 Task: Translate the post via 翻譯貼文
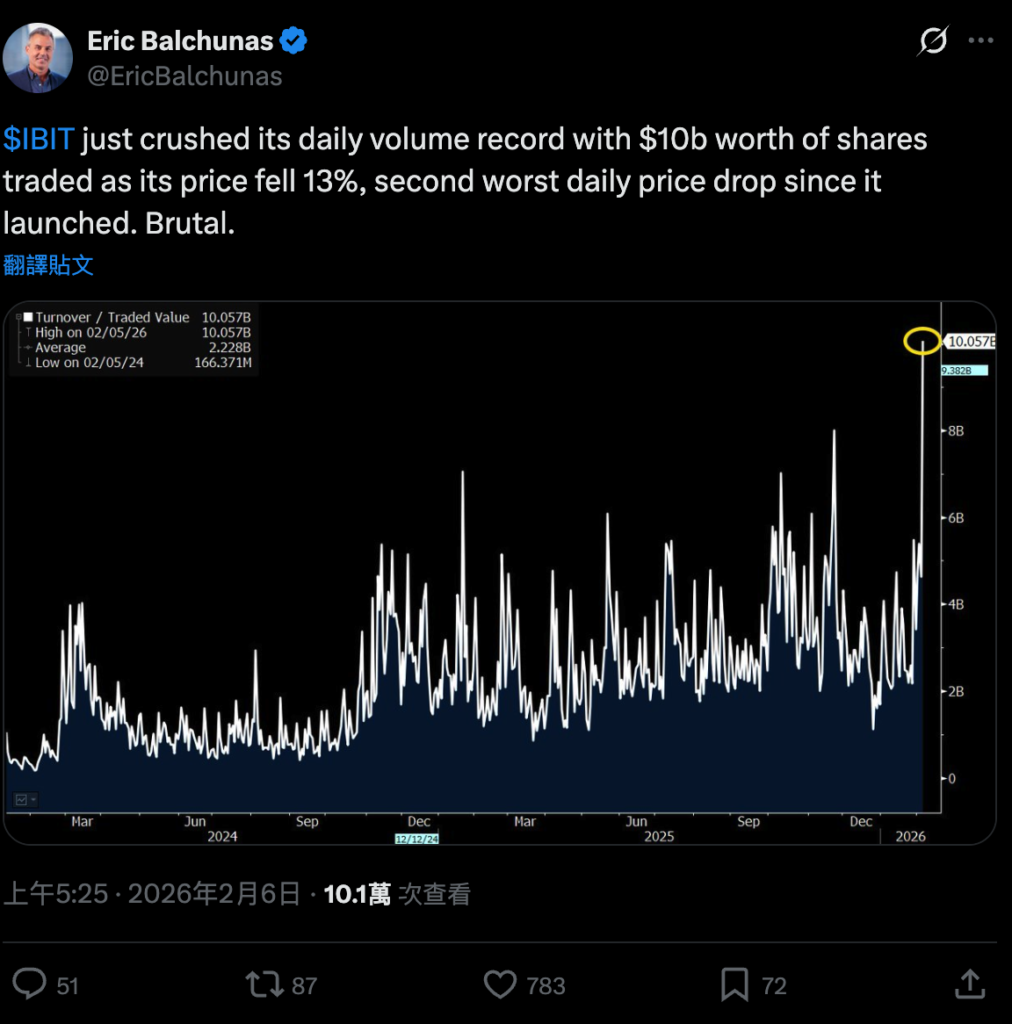(49, 264)
